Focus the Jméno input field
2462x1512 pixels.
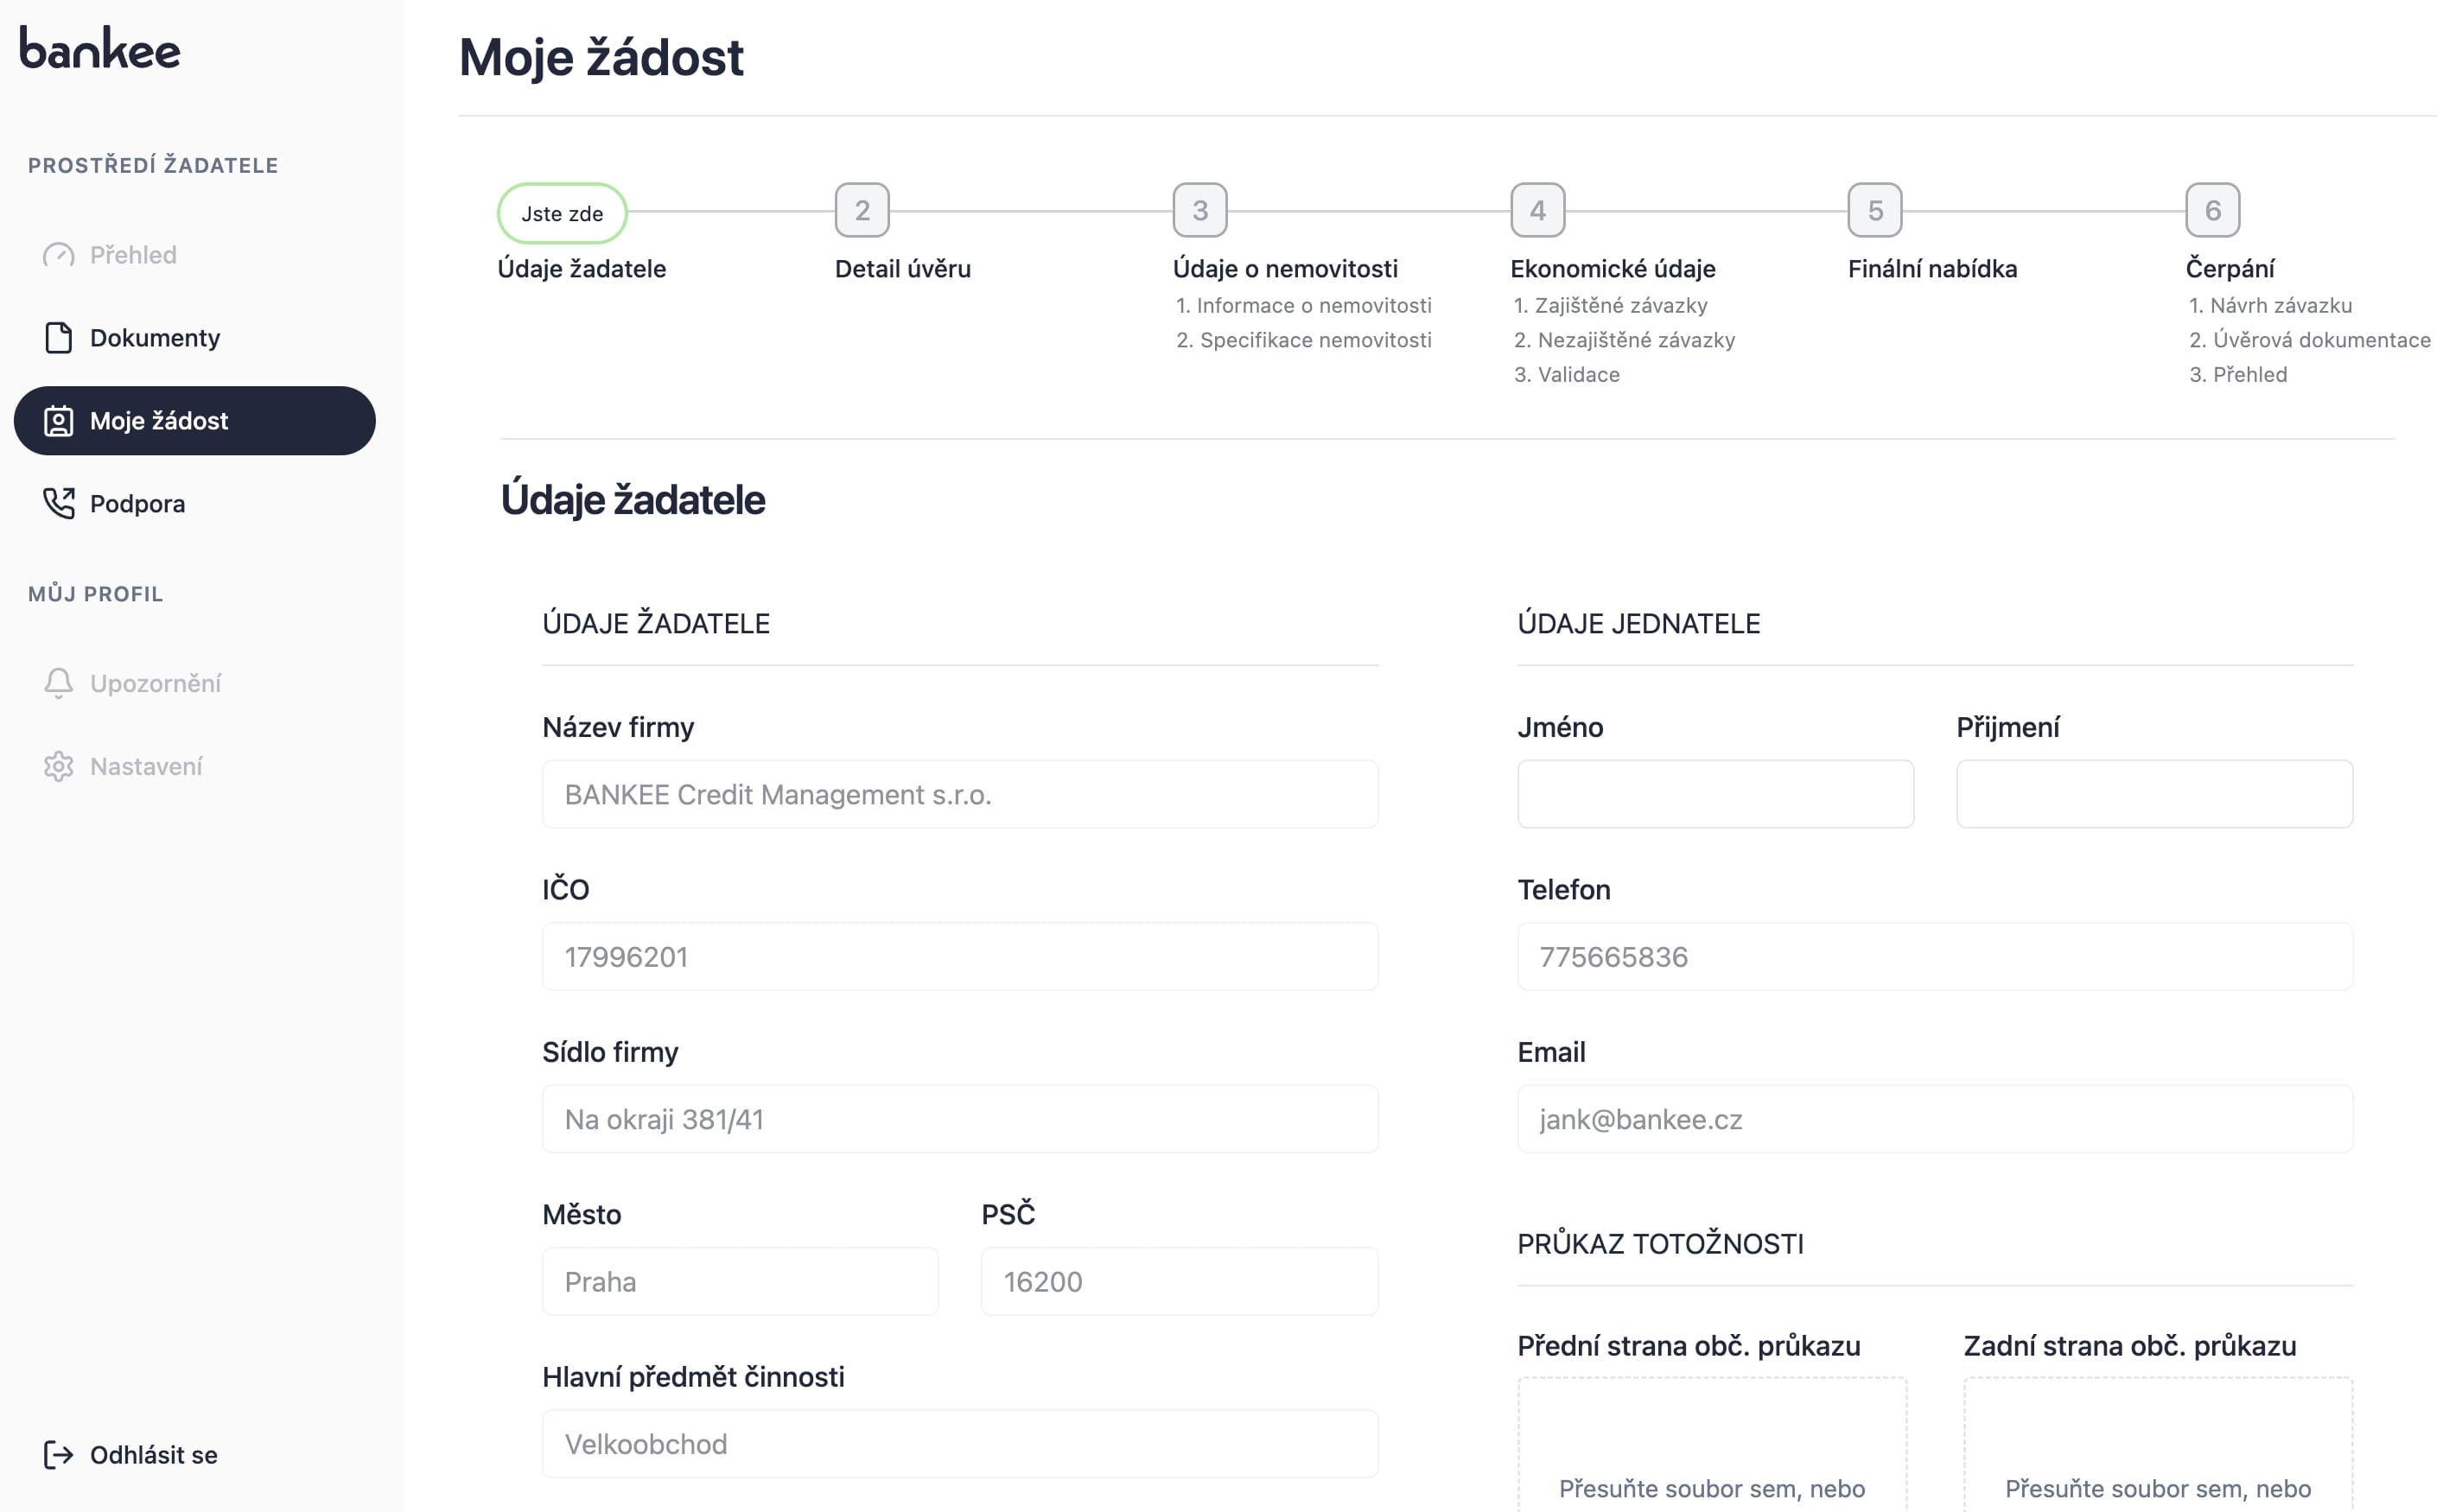click(1714, 794)
